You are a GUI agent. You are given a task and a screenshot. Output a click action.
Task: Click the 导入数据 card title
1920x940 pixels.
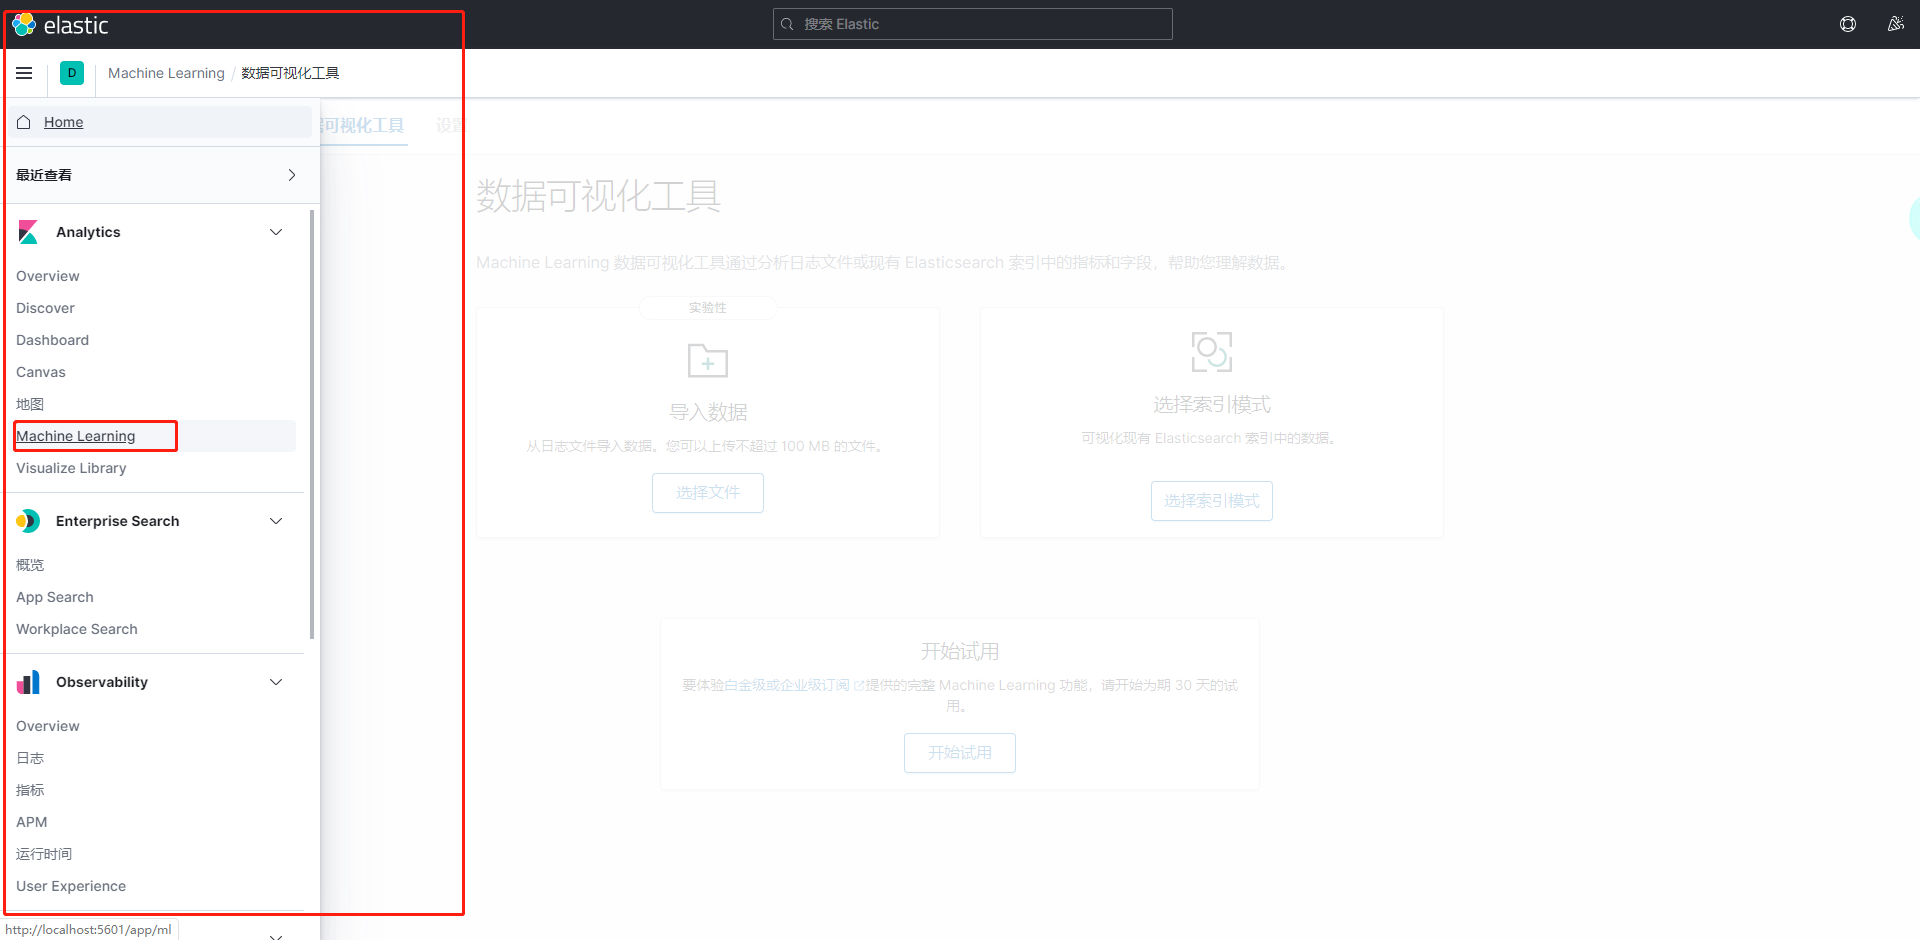tap(708, 412)
